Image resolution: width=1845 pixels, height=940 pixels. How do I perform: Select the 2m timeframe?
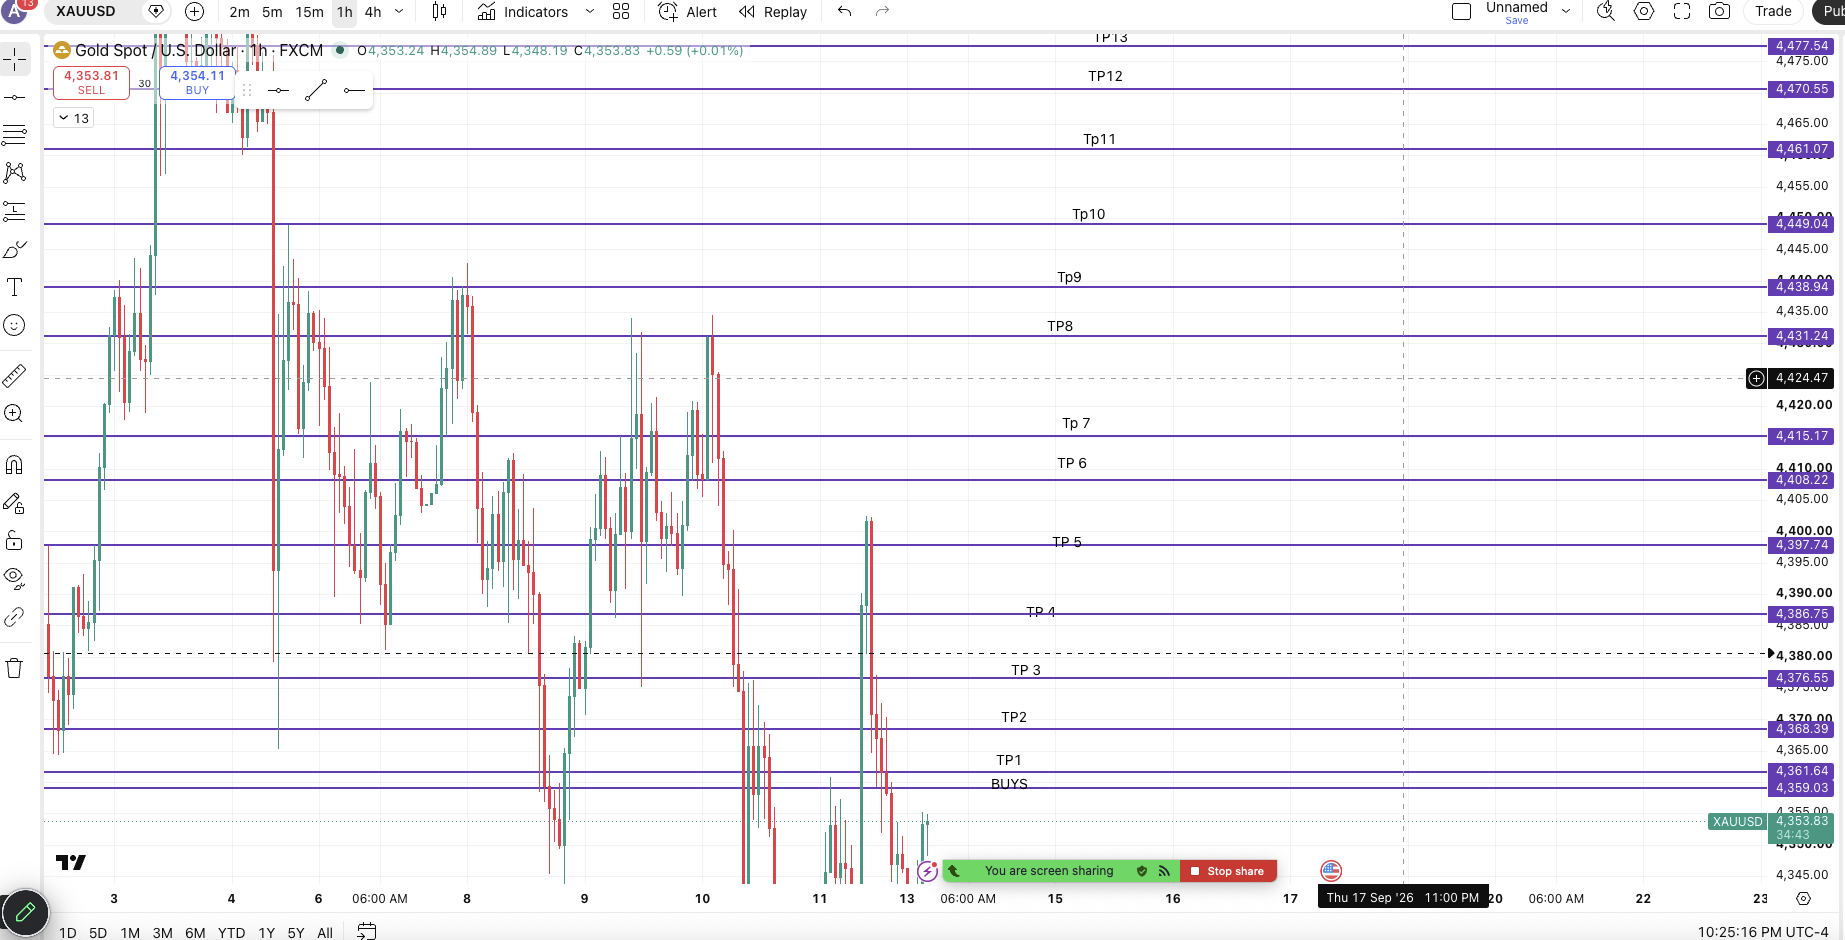(240, 12)
